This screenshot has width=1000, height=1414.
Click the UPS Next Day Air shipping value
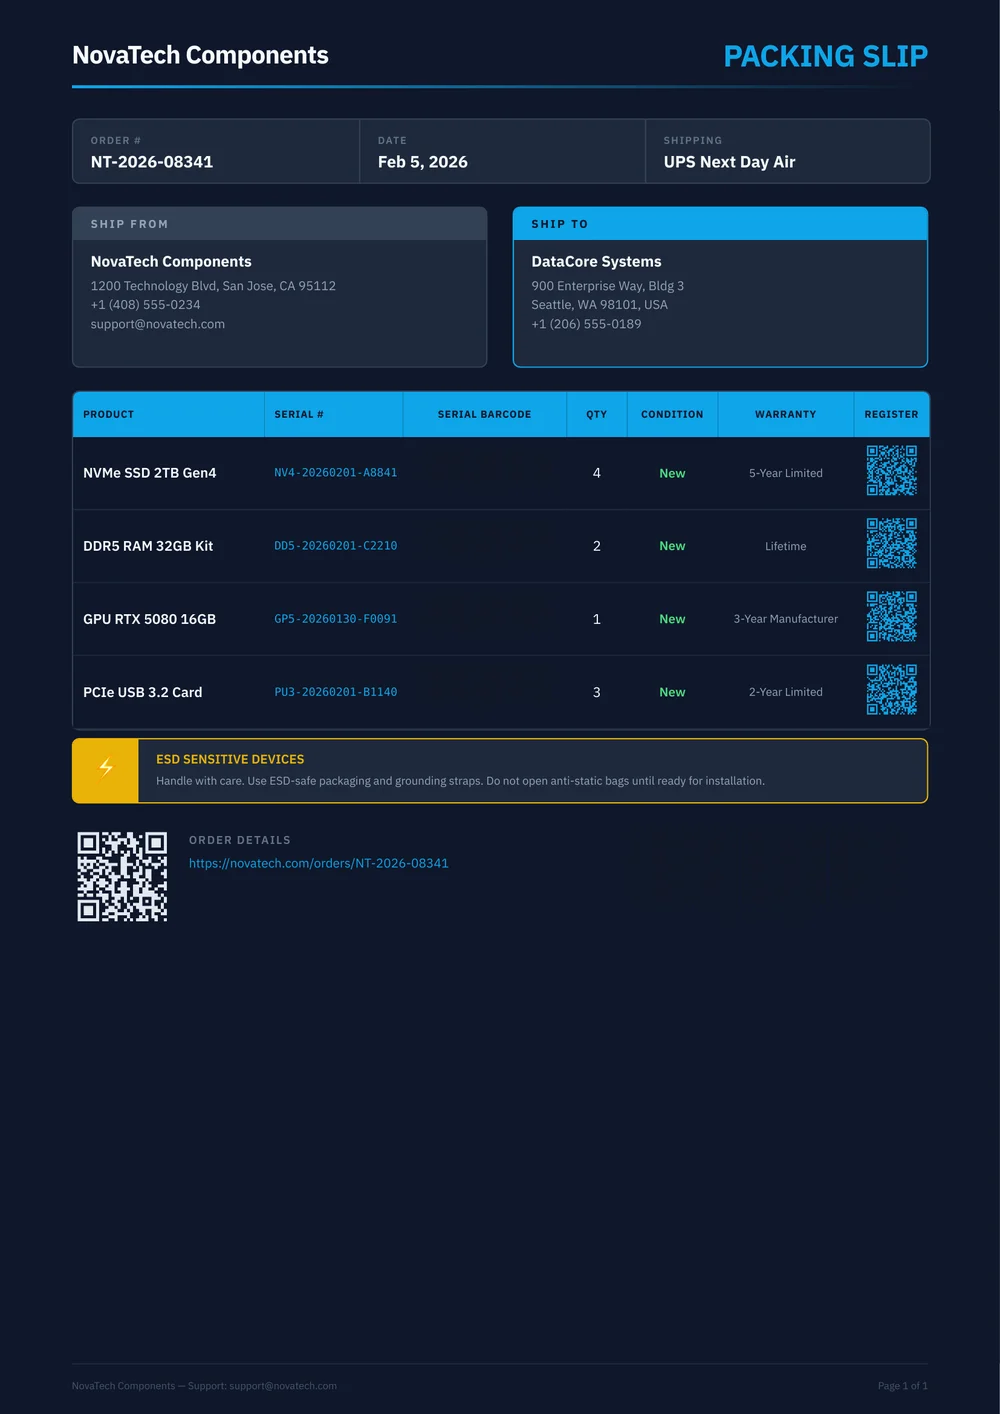(729, 162)
